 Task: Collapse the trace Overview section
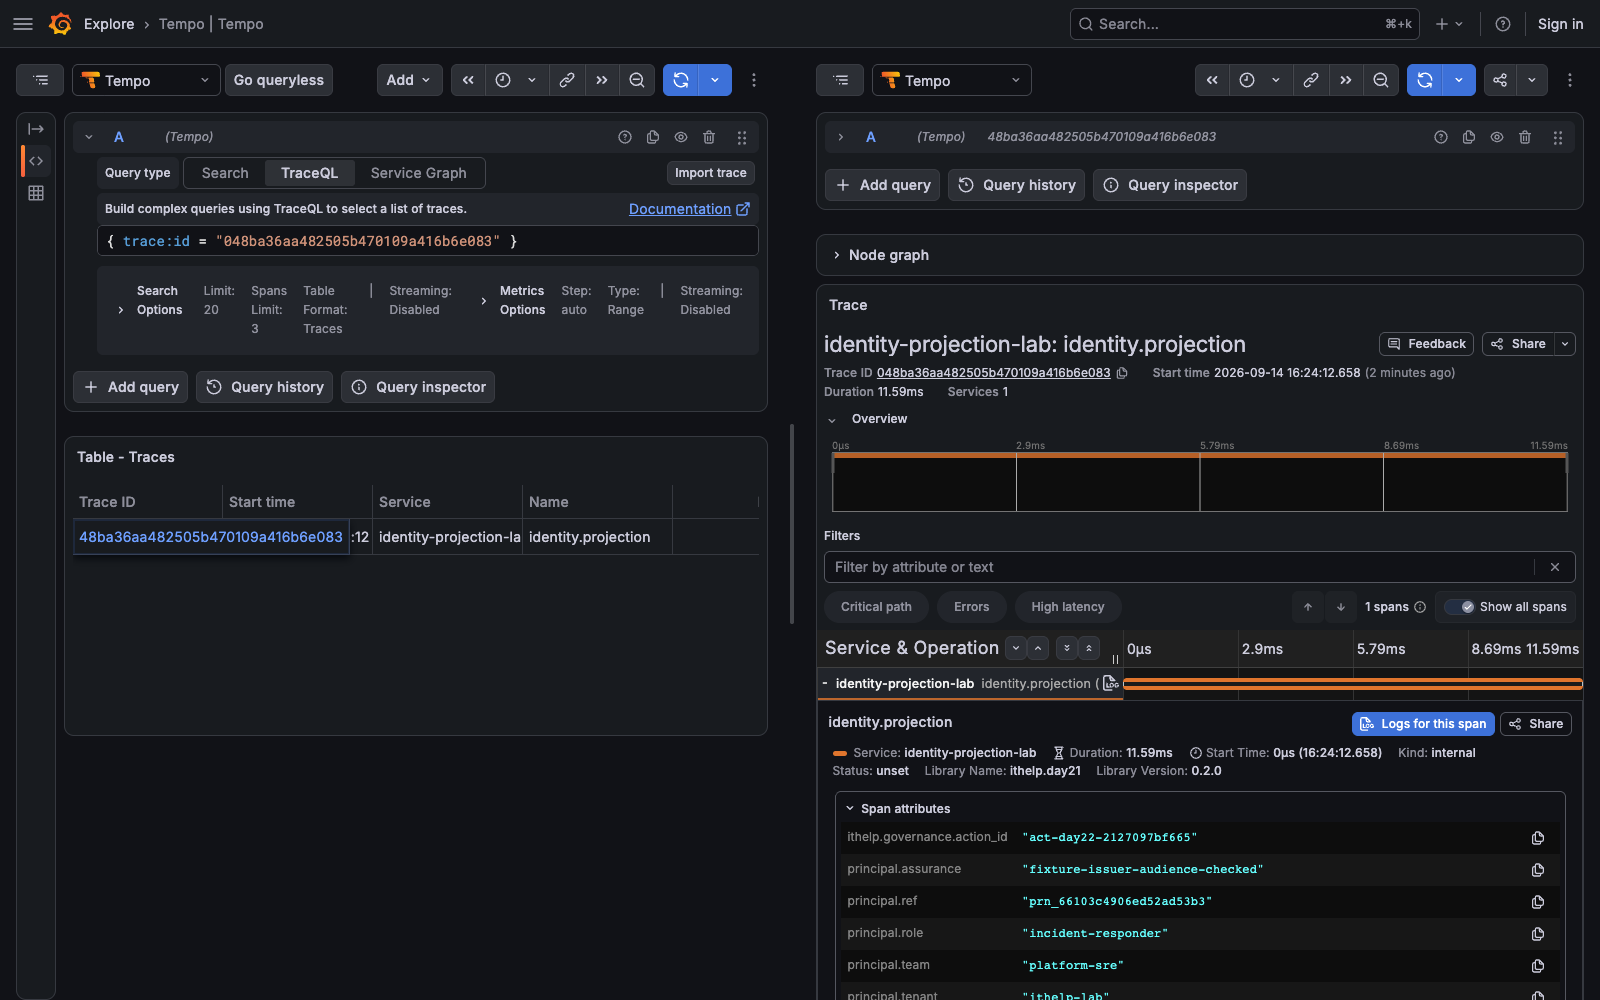point(832,420)
